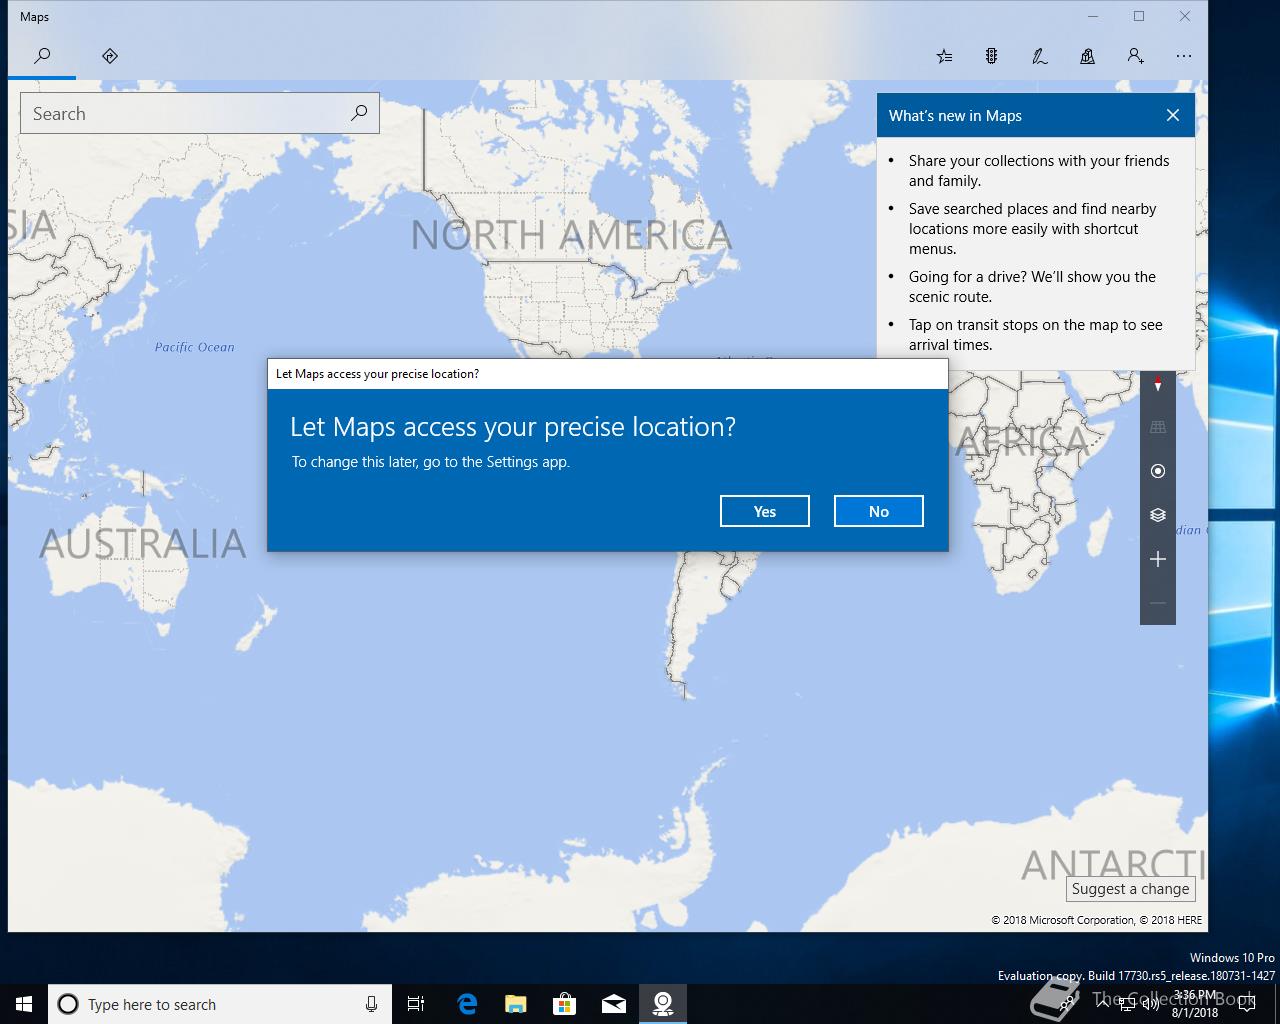The height and width of the screenshot is (1024, 1280).
Task: Click the AUSTRALIA map label
Action: click(142, 544)
